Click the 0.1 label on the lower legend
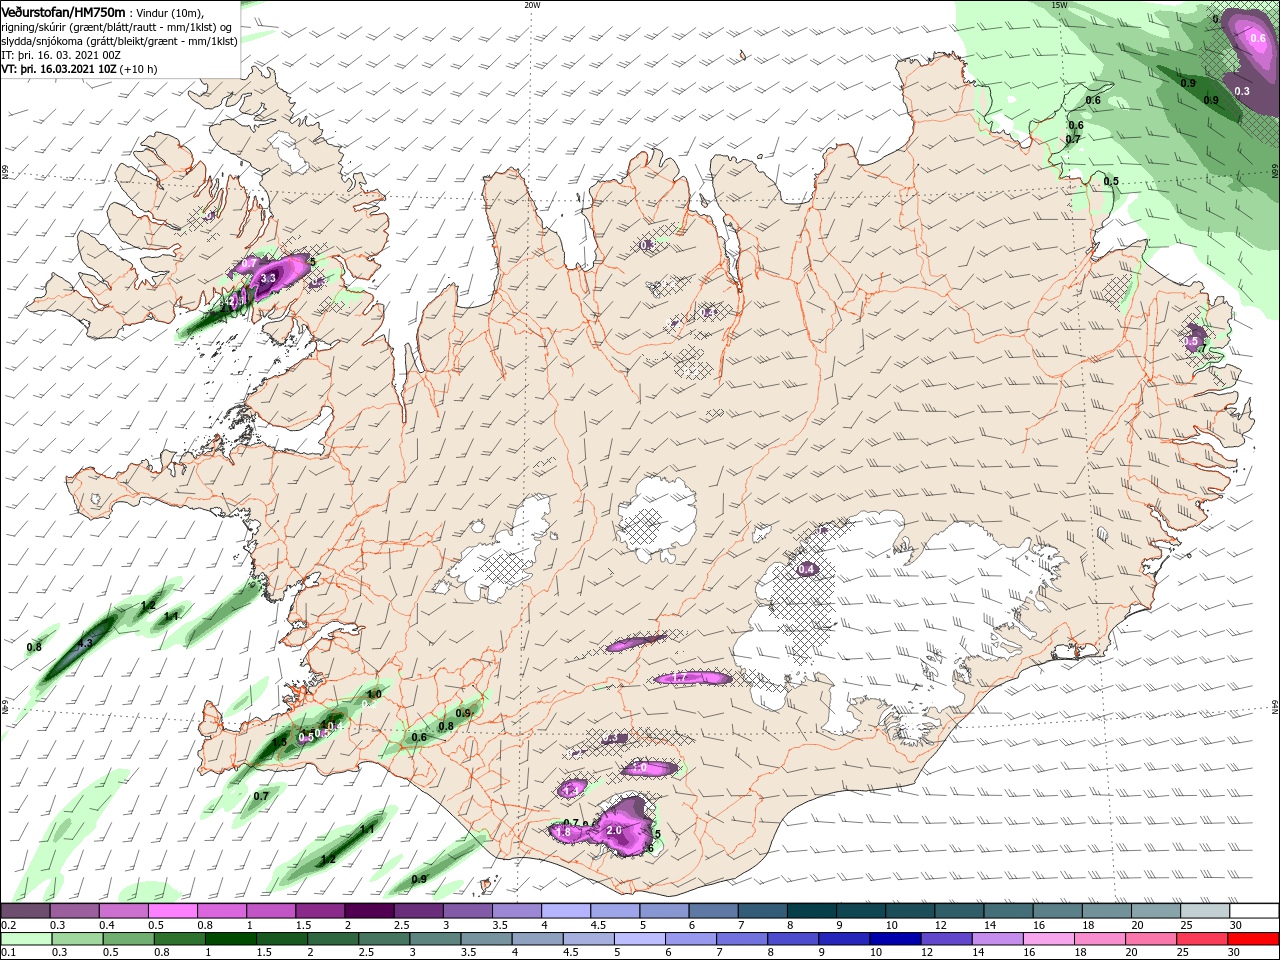Viewport: 1280px width, 960px height. (8, 953)
